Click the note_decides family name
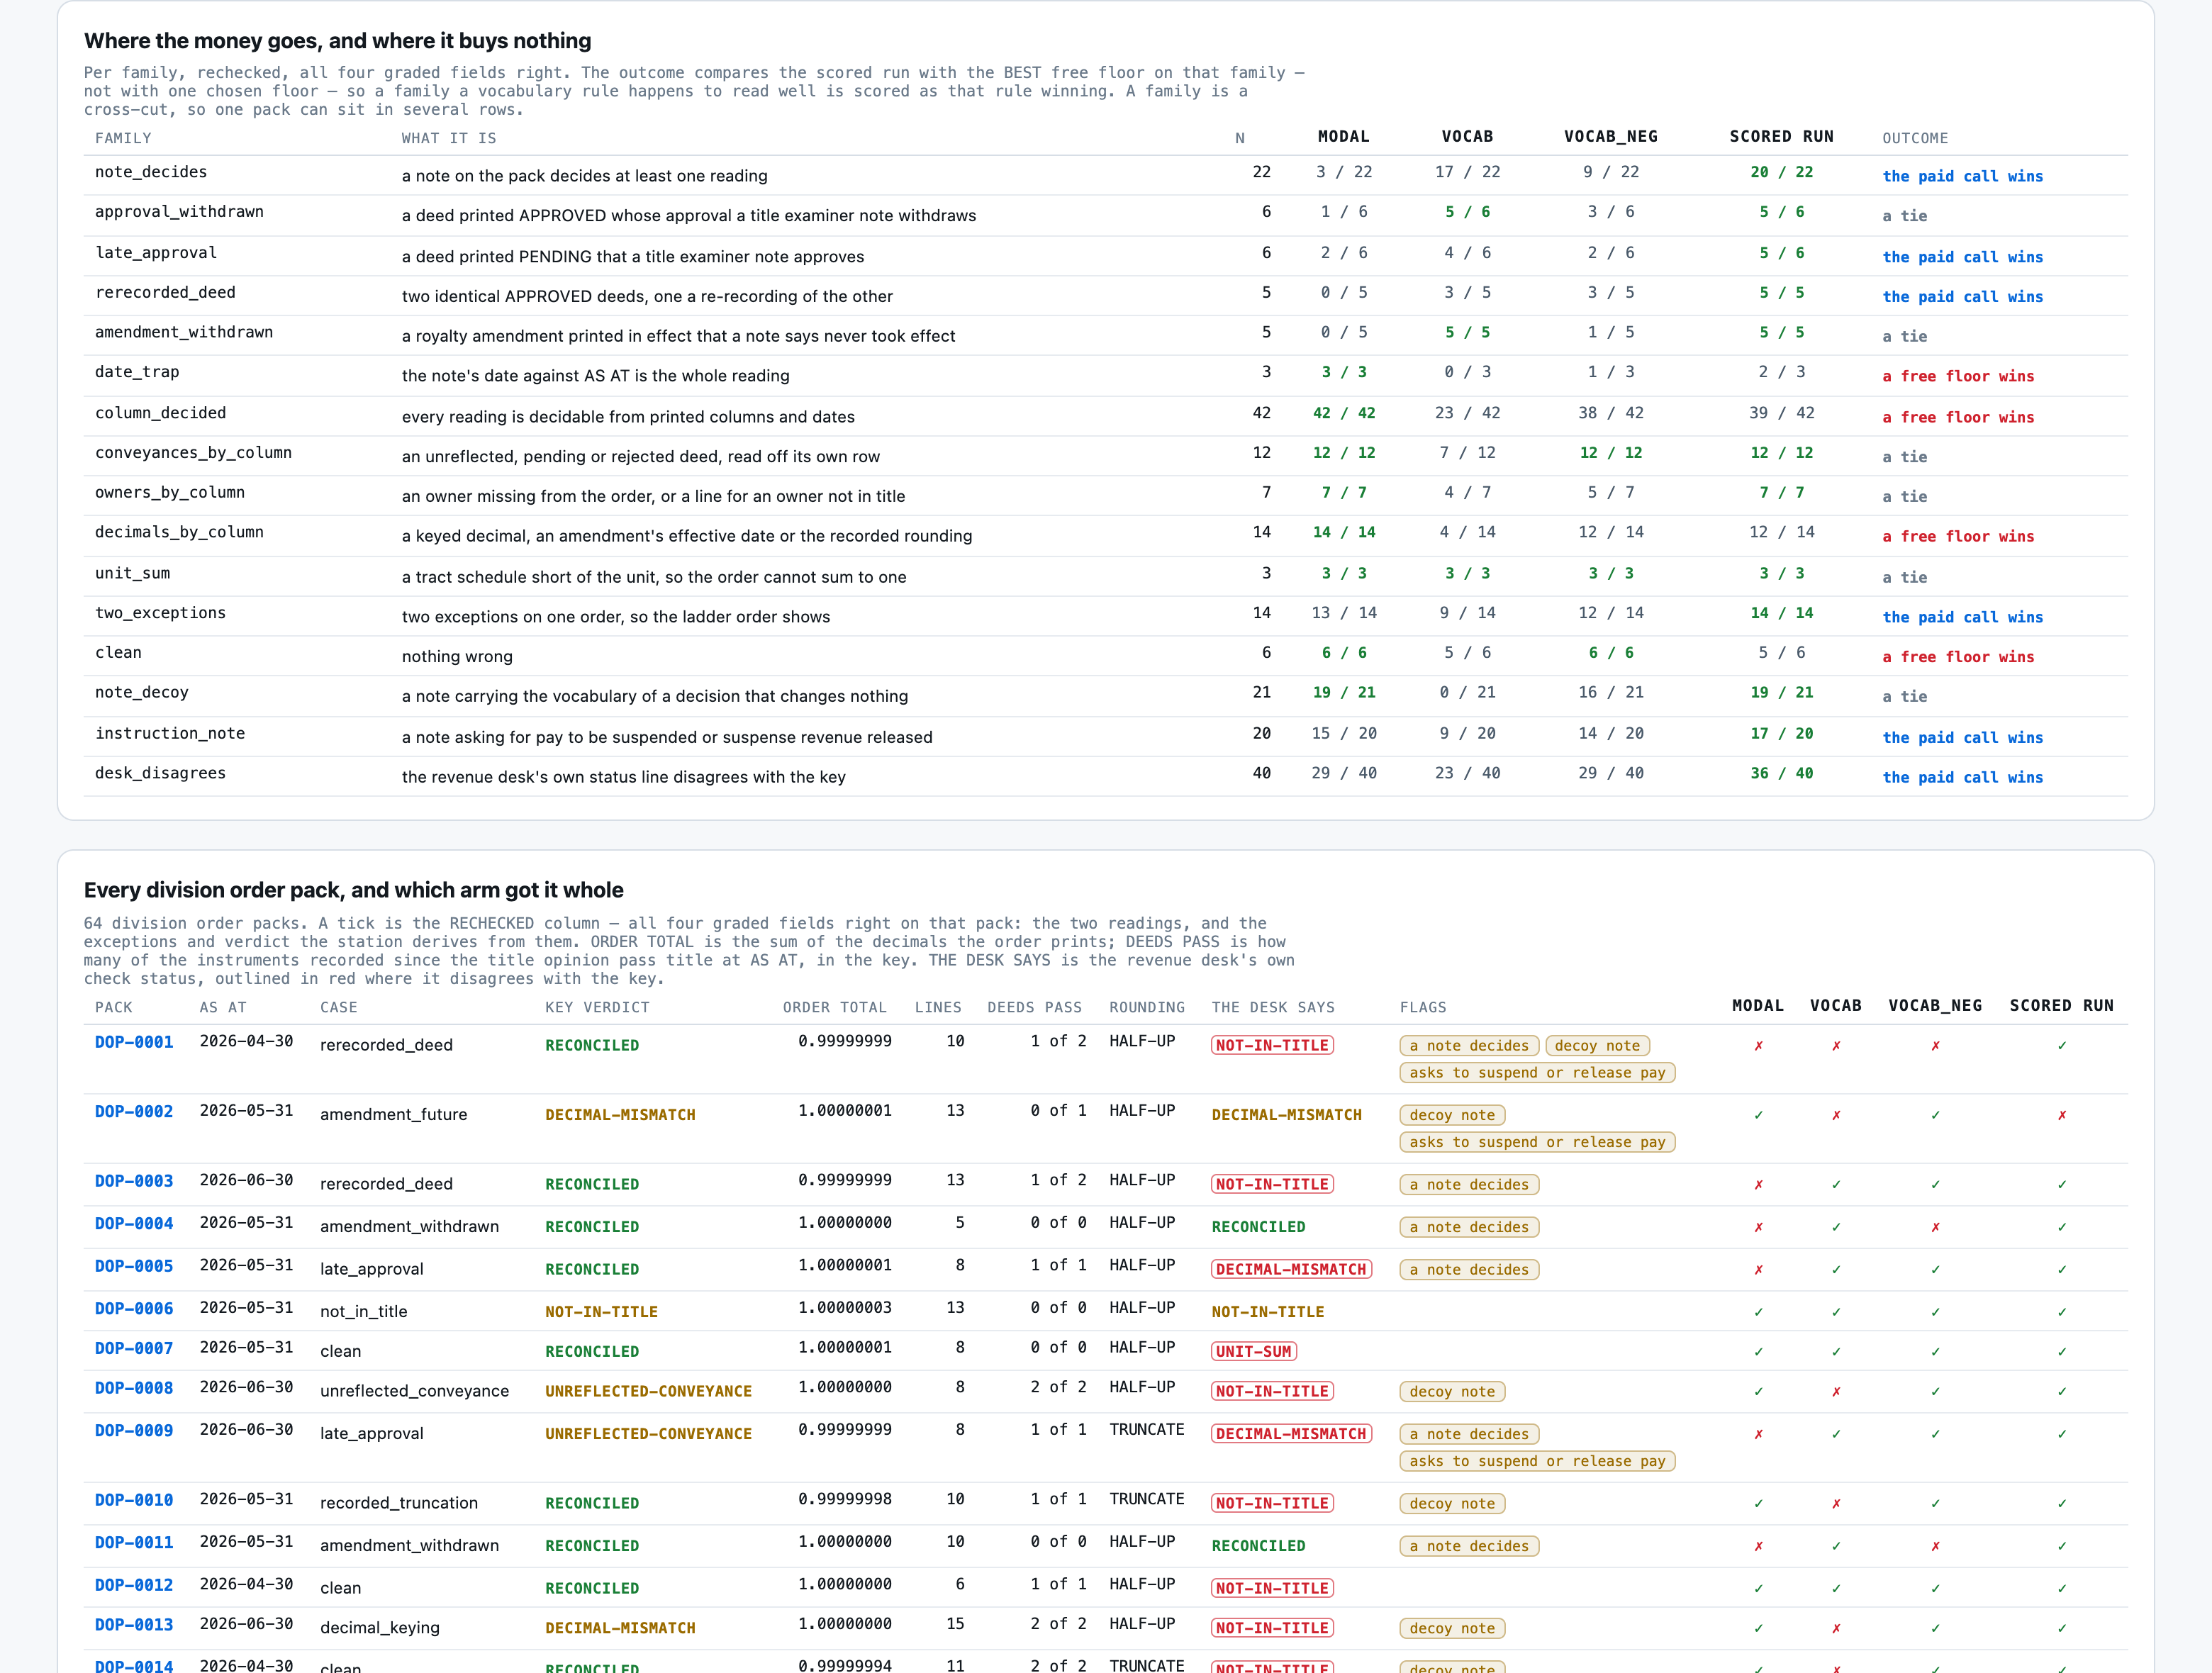This screenshot has height=1673, width=2212. (151, 172)
